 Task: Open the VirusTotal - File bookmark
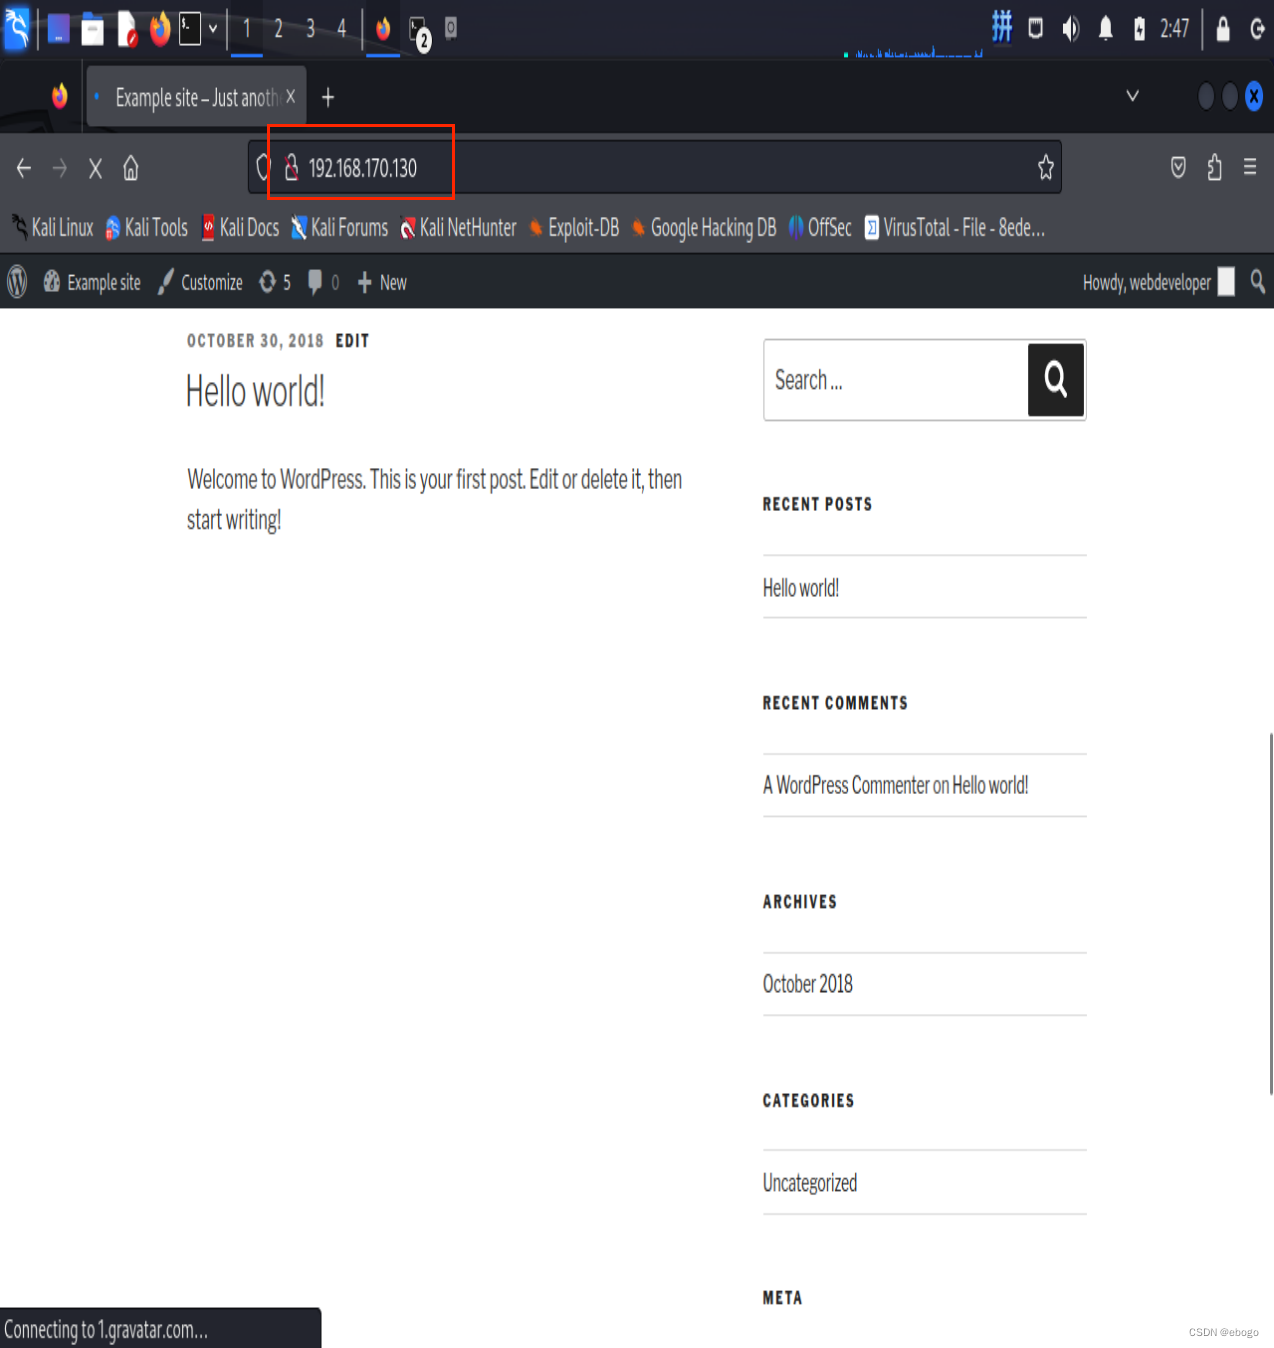955,228
